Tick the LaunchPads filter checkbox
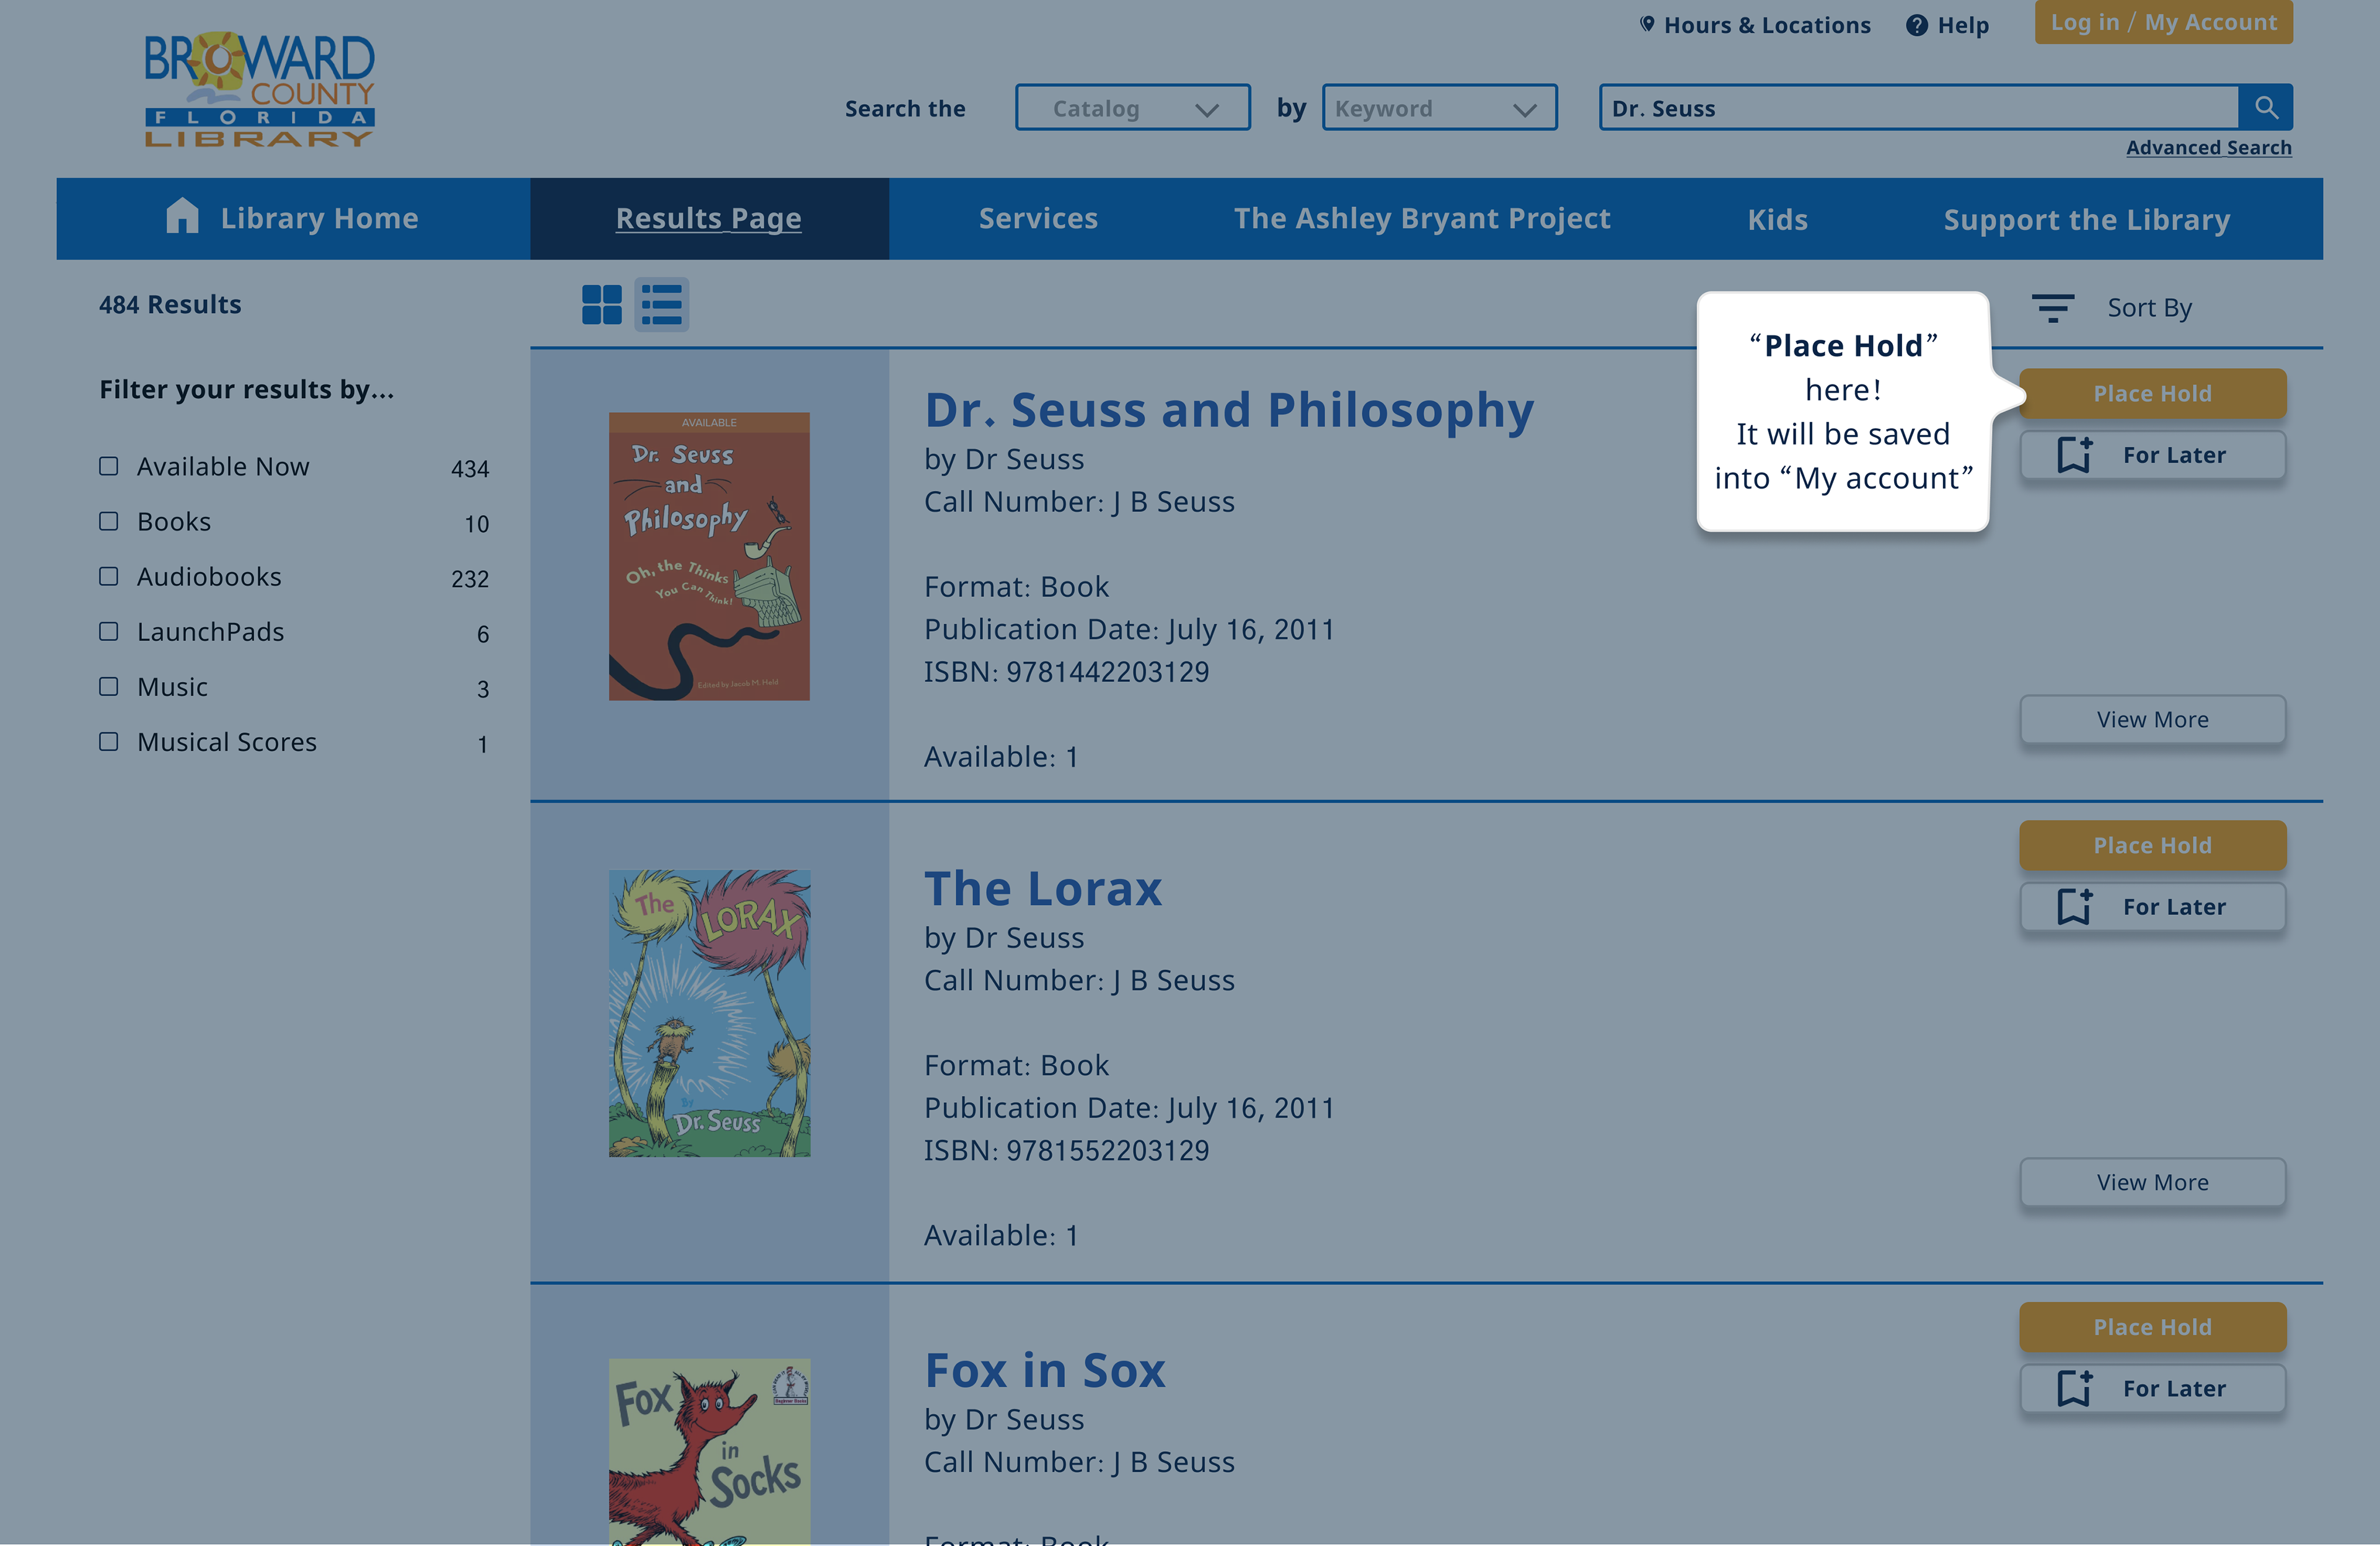 pos(109,631)
